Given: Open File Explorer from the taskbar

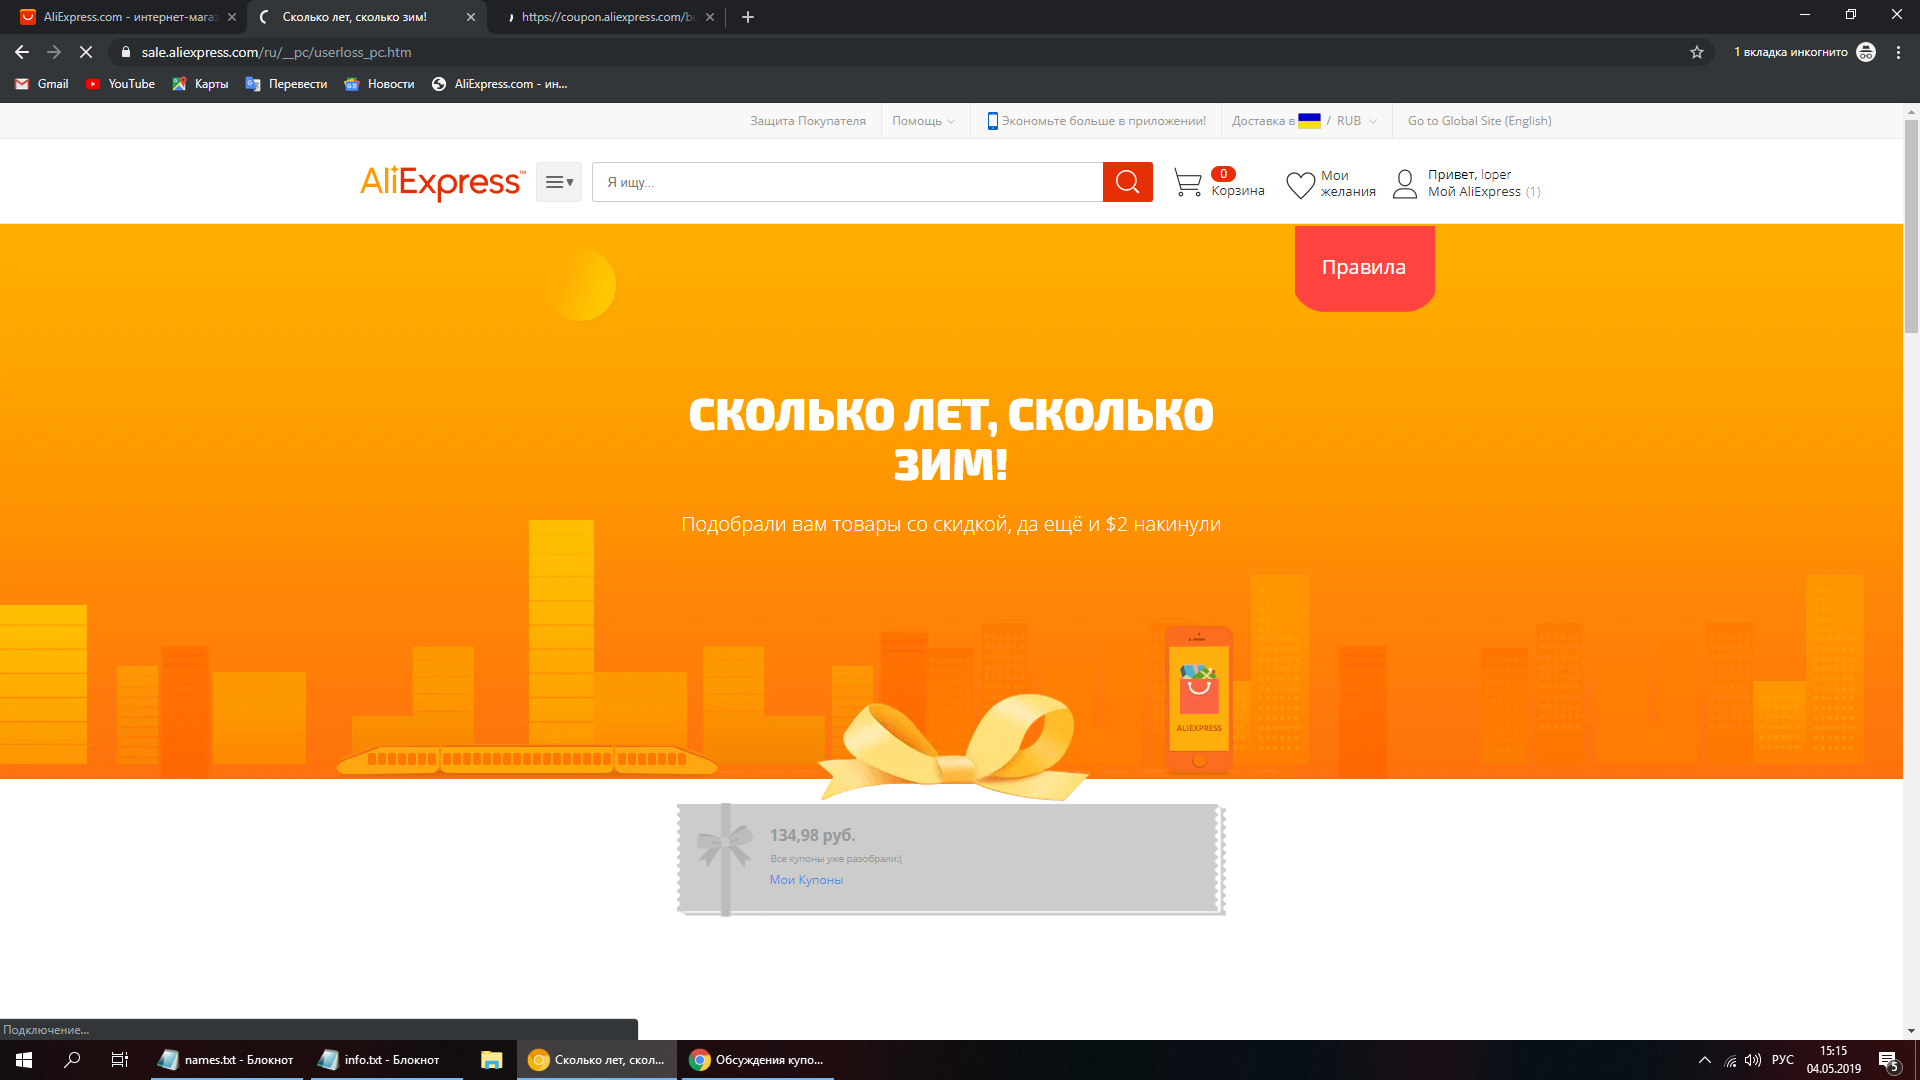Looking at the screenshot, I should coord(491,1060).
